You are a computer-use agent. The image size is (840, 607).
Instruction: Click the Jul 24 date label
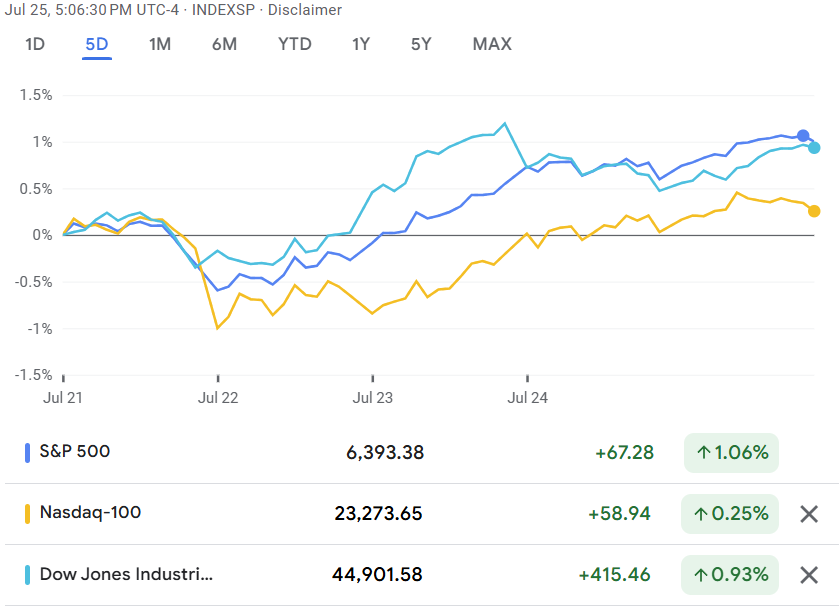click(527, 398)
